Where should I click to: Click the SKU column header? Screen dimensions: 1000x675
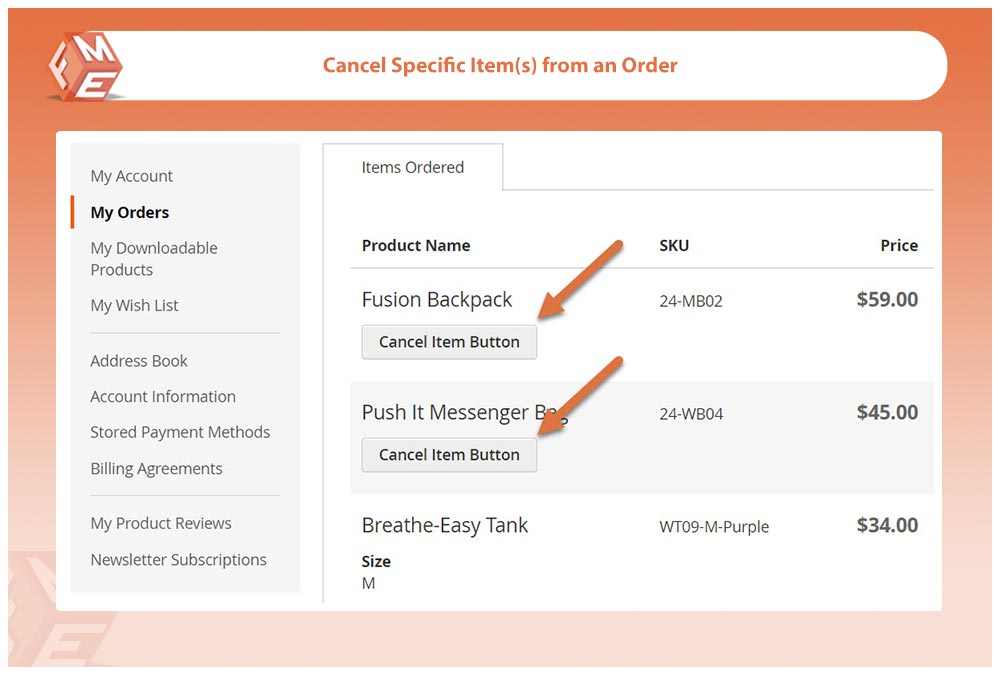[674, 246]
